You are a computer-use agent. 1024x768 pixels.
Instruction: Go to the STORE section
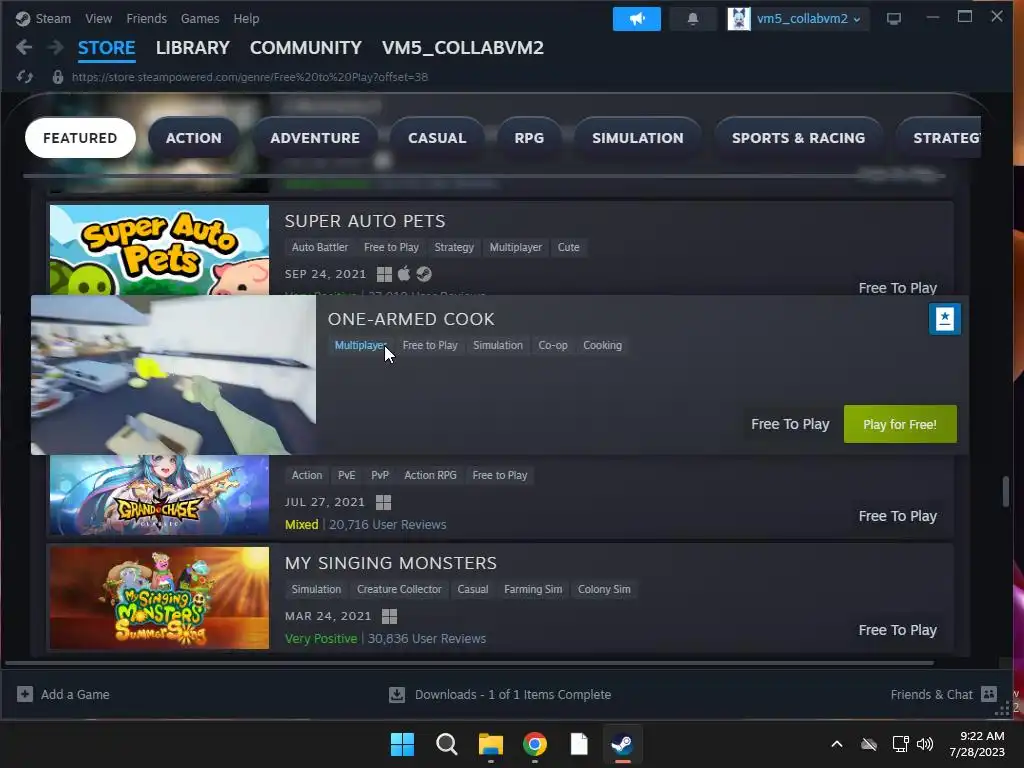(x=106, y=48)
